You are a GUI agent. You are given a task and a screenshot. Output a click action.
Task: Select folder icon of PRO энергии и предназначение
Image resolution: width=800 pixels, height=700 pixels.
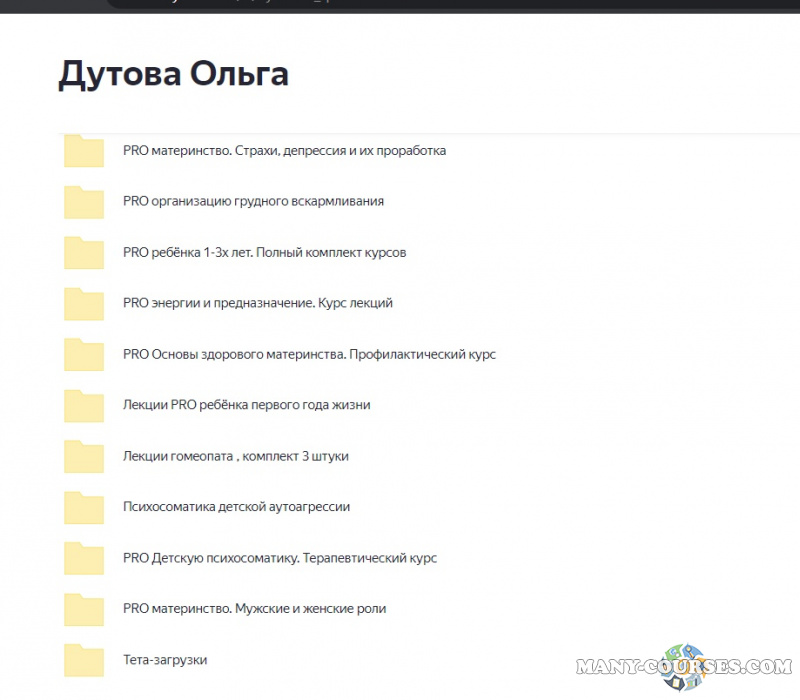coord(84,303)
